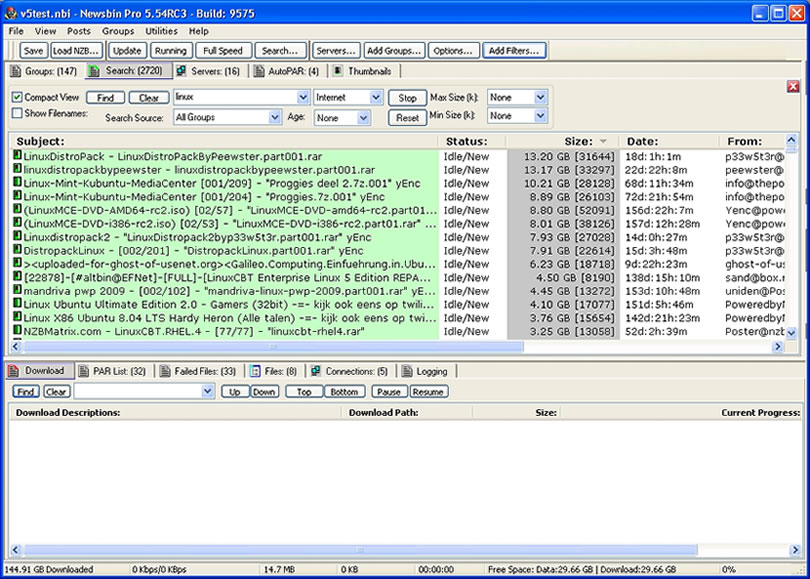
Task: Open the Min Size dropdown
Action: (540, 116)
